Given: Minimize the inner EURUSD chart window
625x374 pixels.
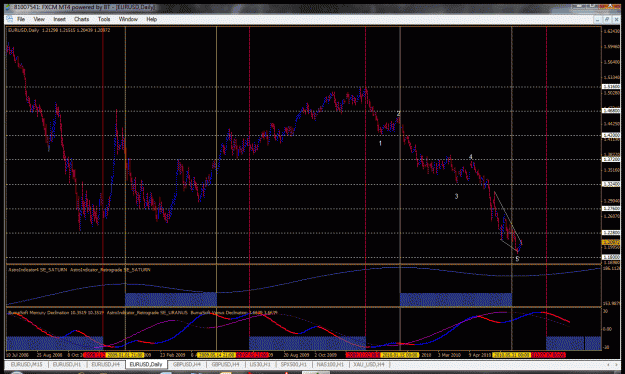Looking at the screenshot, I should [x=597, y=19].
